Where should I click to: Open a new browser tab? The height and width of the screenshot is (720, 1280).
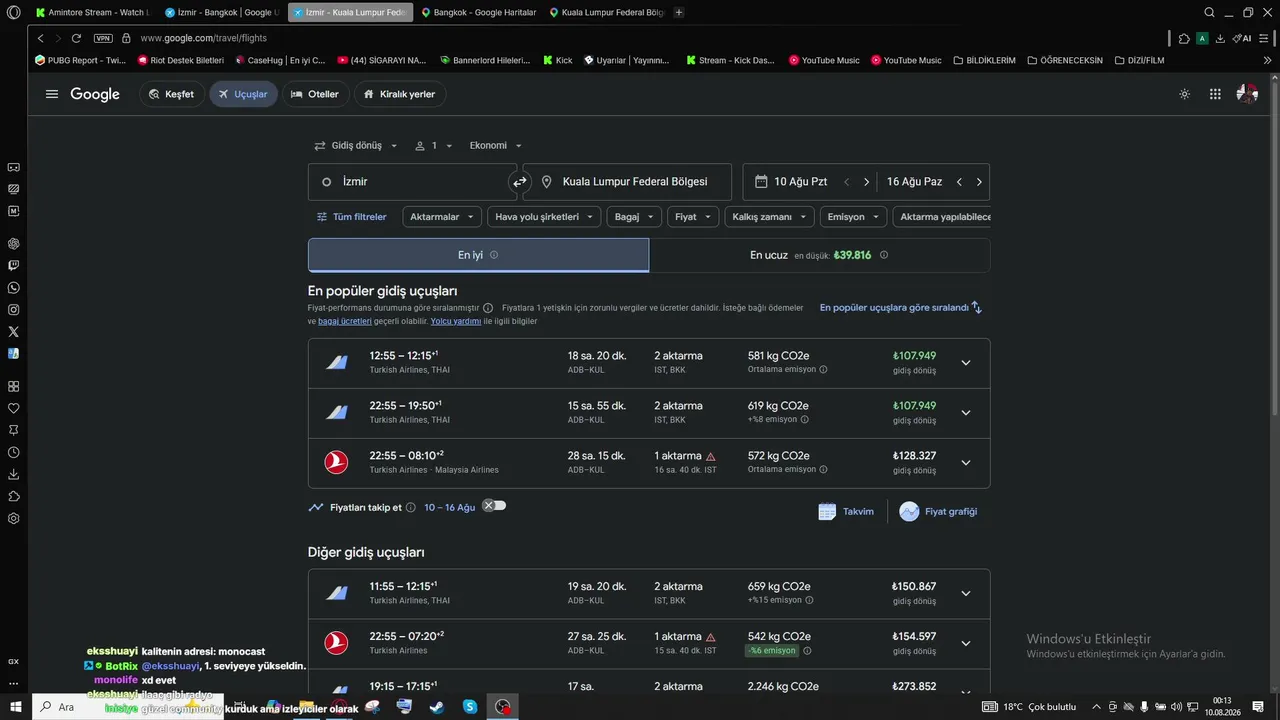[x=679, y=12]
